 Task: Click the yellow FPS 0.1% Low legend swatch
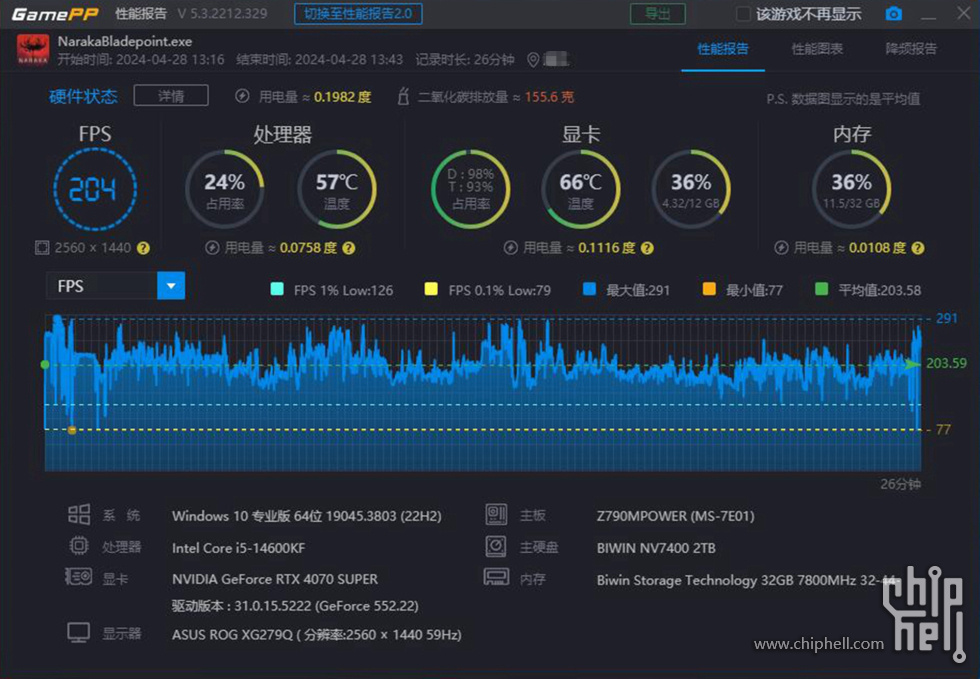point(431,289)
